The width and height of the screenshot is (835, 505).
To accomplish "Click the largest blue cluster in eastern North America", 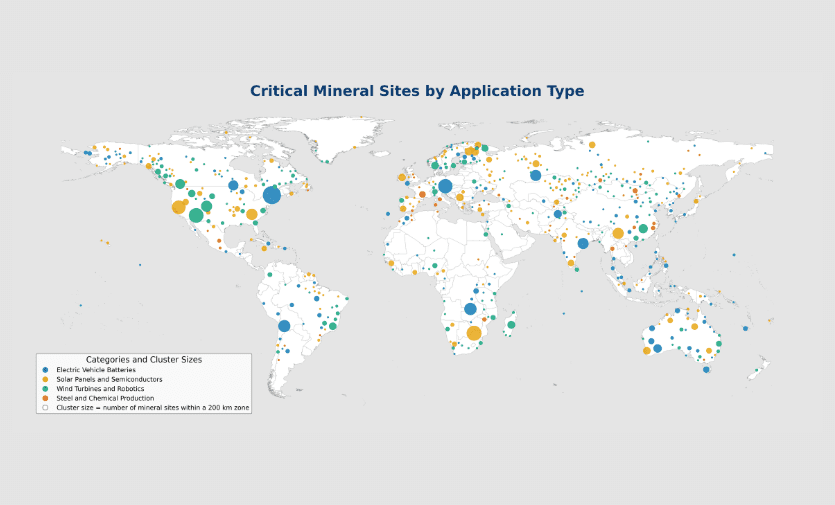I will click(x=272, y=195).
